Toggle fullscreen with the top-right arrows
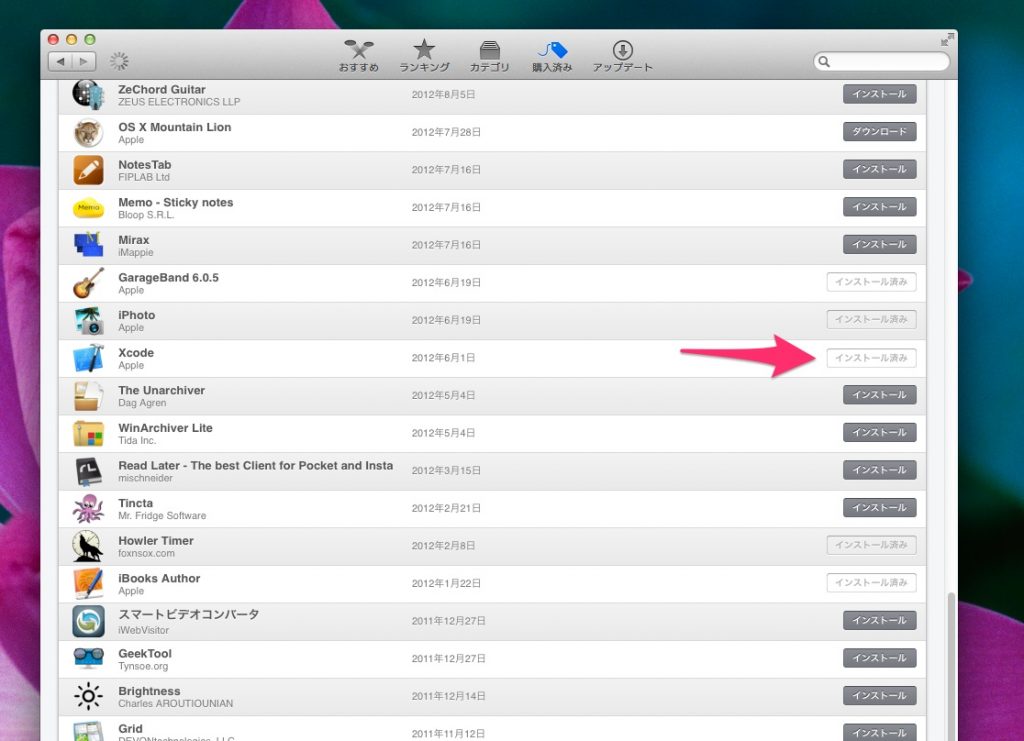The image size is (1024, 741). (x=946, y=39)
